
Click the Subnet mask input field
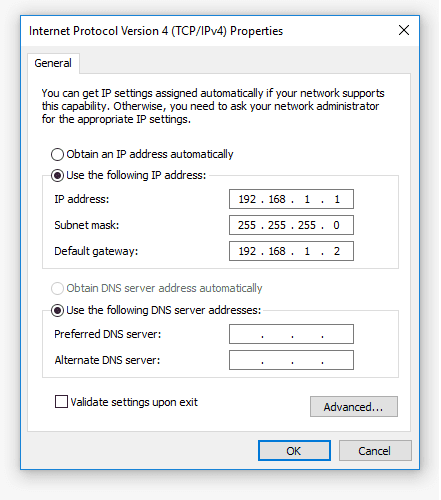coord(291,225)
